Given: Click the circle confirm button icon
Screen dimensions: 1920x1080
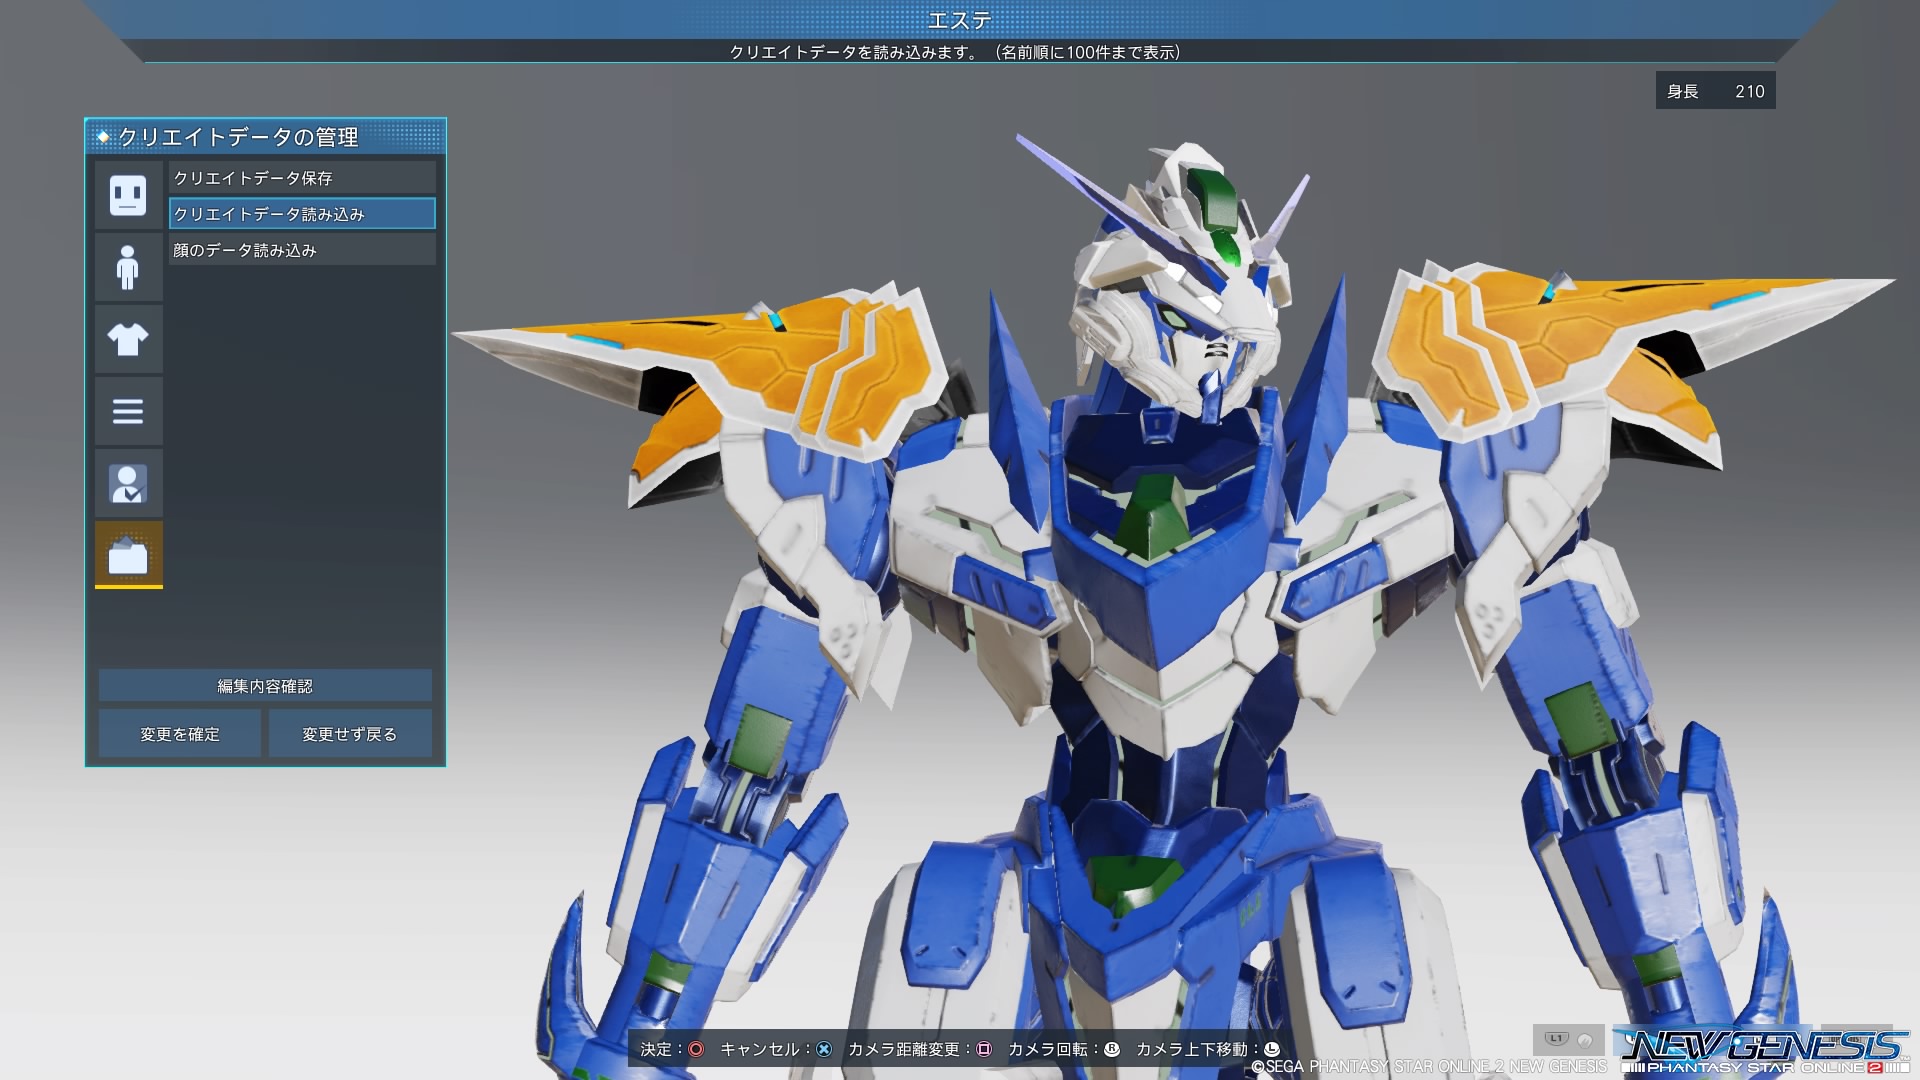Looking at the screenshot, I should [x=696, y=1049].
